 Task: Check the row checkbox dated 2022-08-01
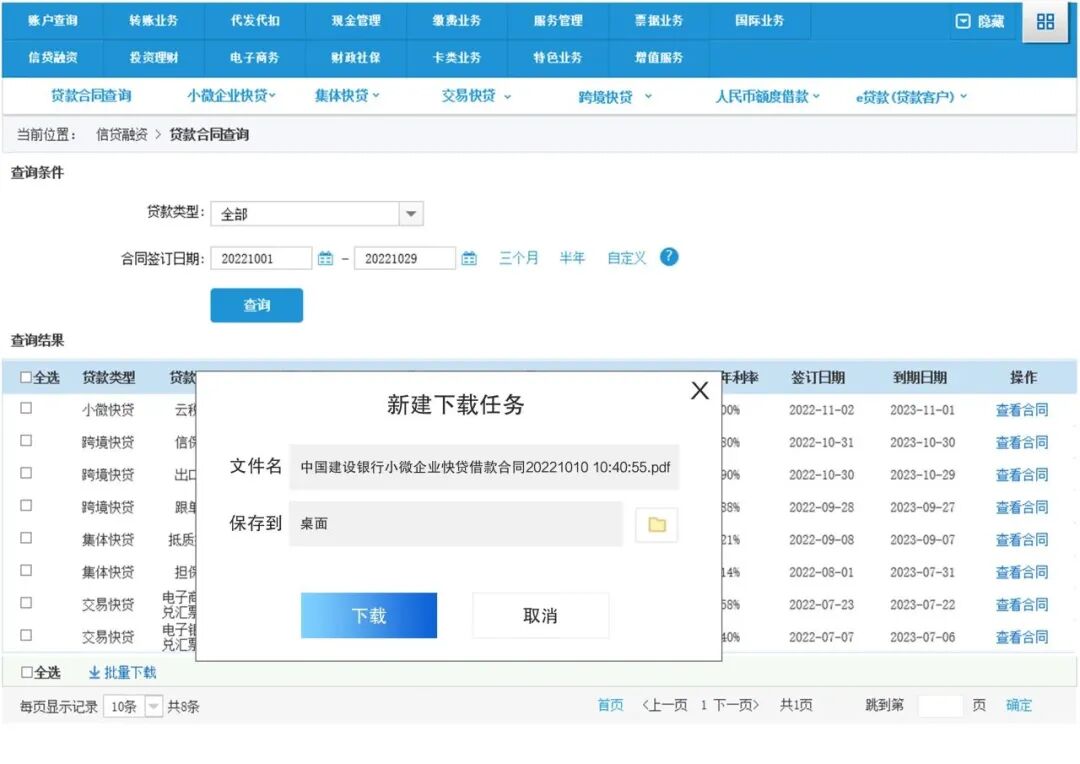(x=26, y=570)
